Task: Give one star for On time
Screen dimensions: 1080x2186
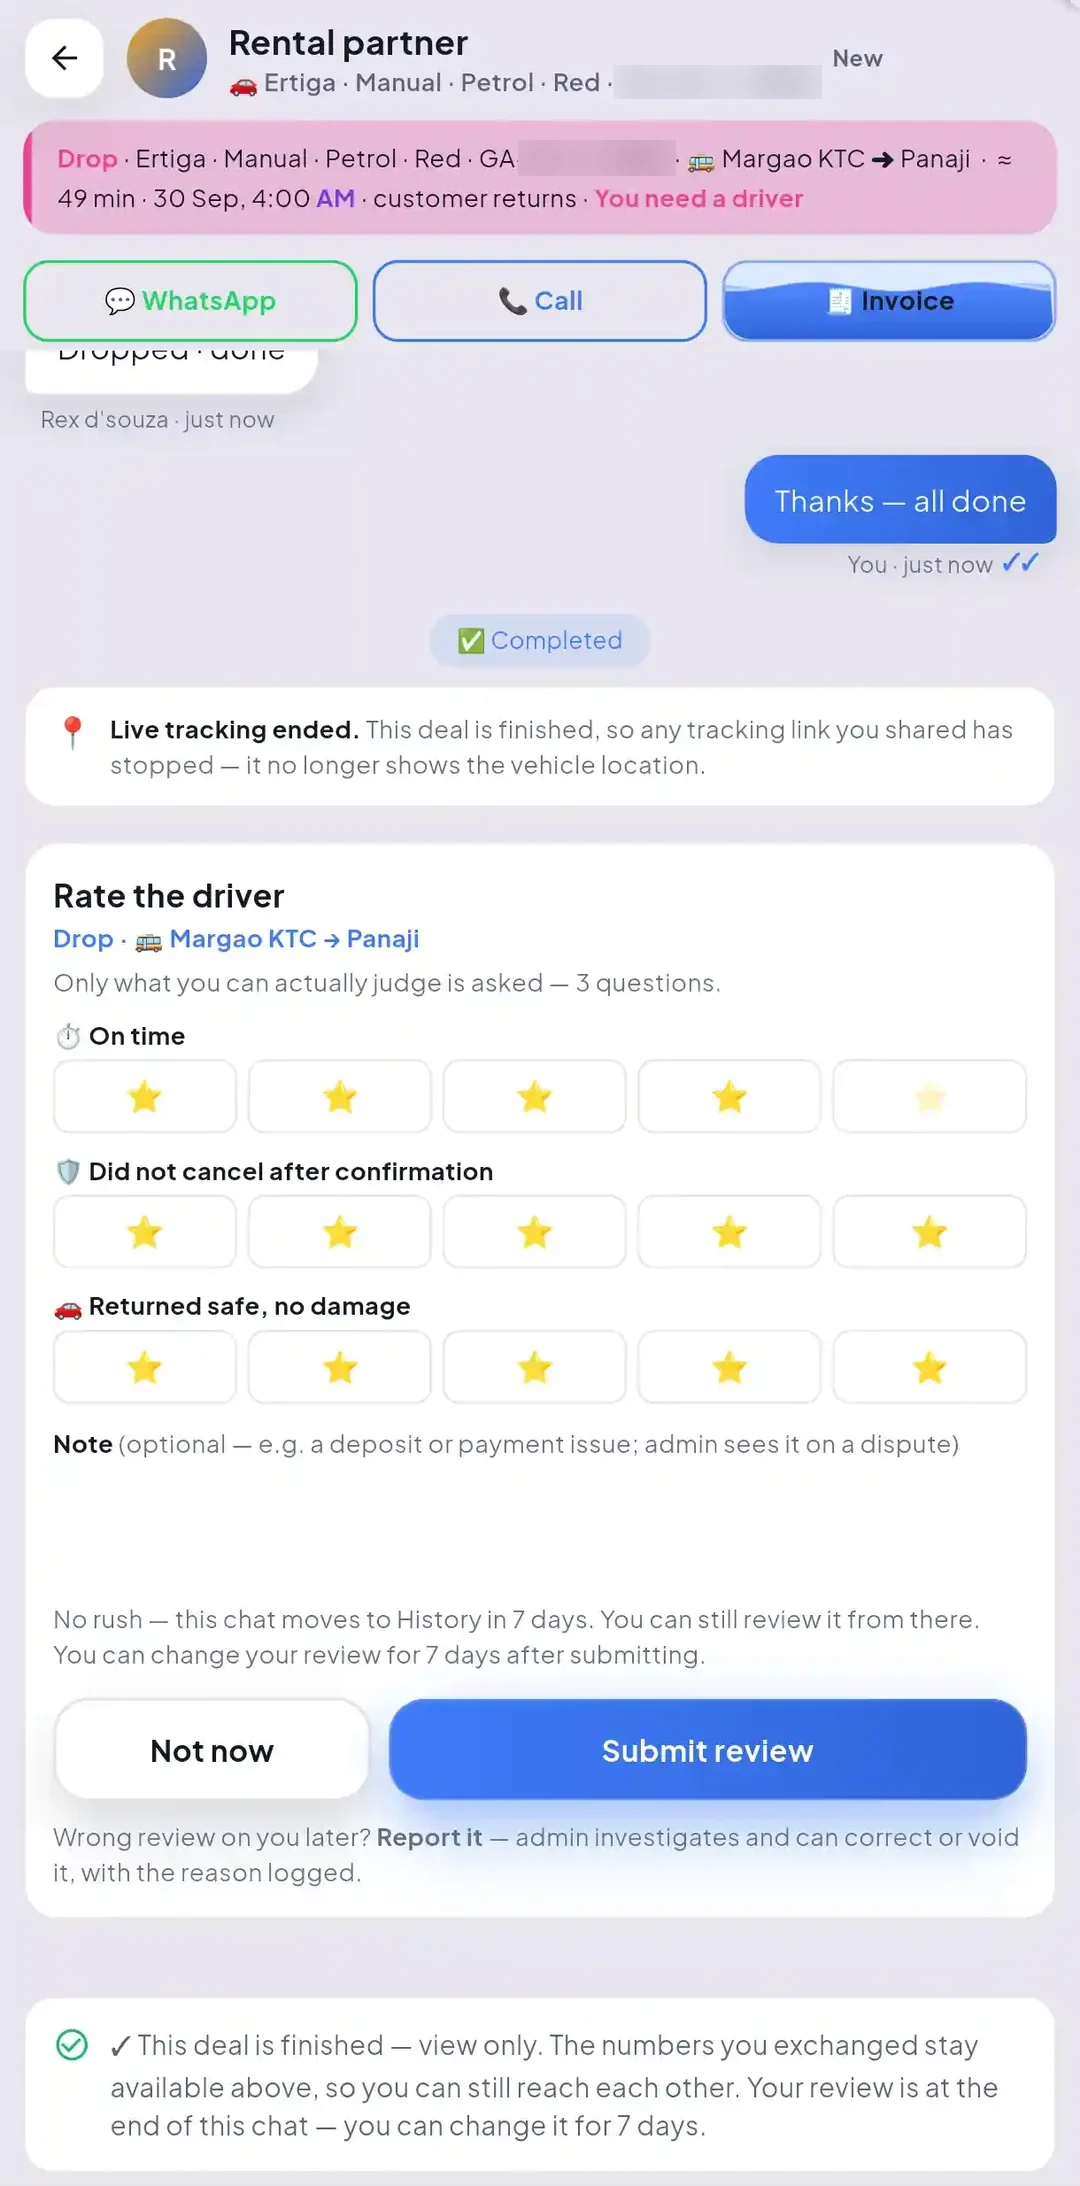Action: (145, 1096)
